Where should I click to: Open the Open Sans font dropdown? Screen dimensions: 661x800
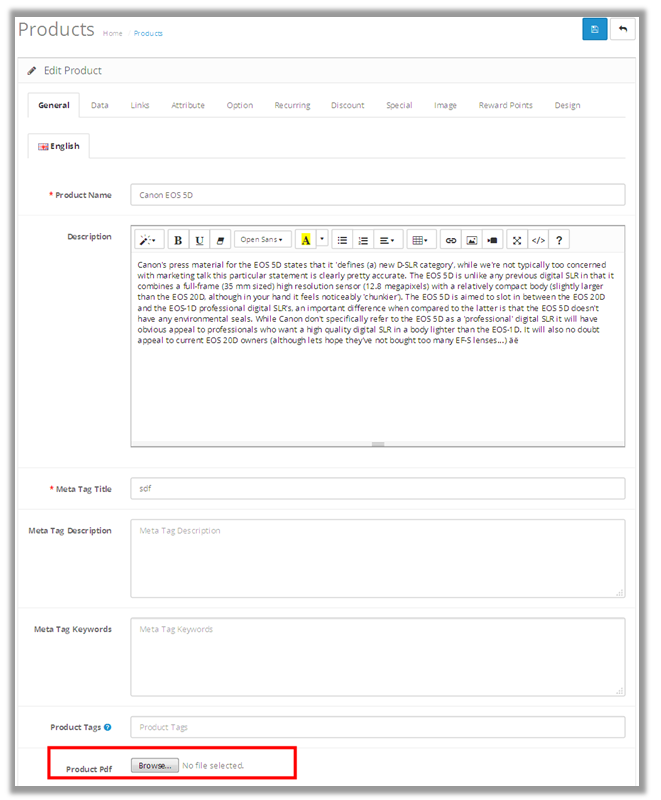pyautogui.click(x=262, y=239)
